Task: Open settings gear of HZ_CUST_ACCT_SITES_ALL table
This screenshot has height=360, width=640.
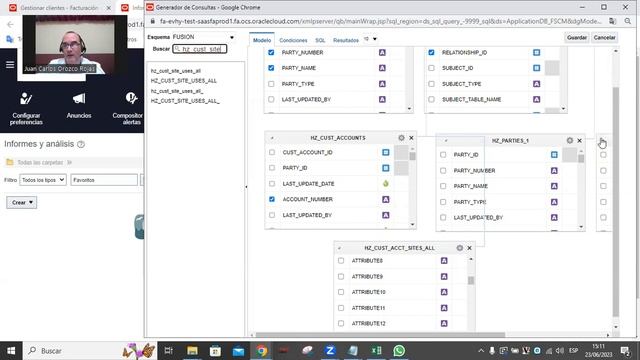Action: [460, 248]
